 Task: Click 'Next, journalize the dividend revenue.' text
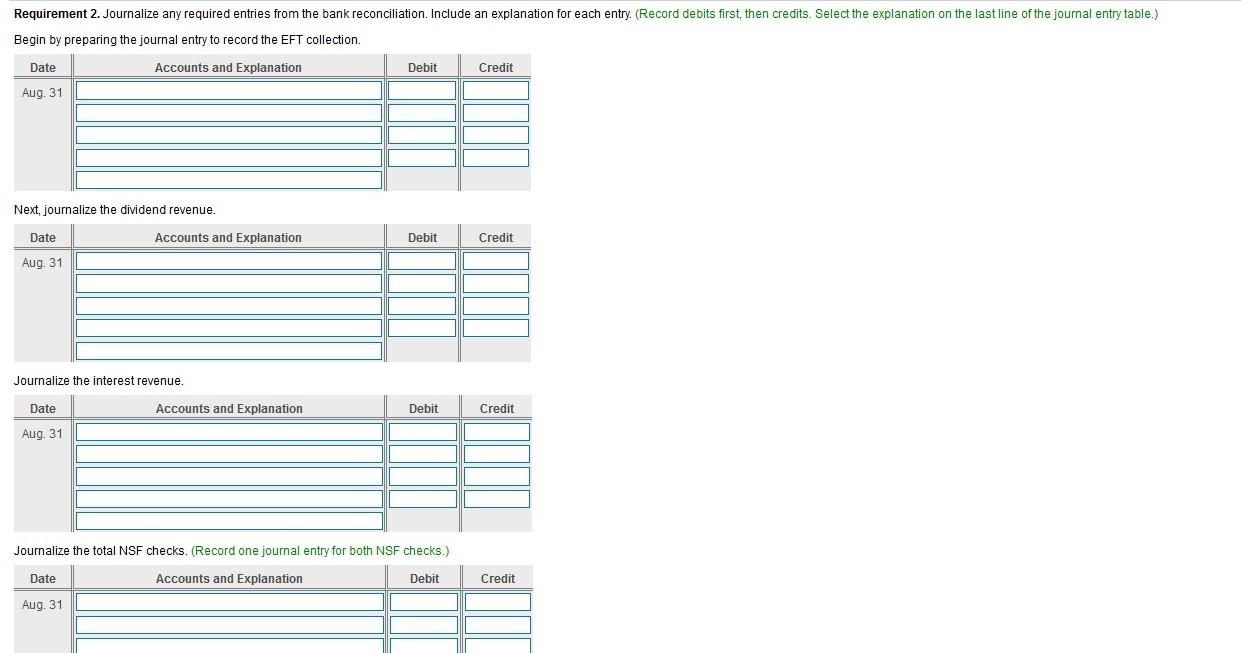tap(115, 210)
